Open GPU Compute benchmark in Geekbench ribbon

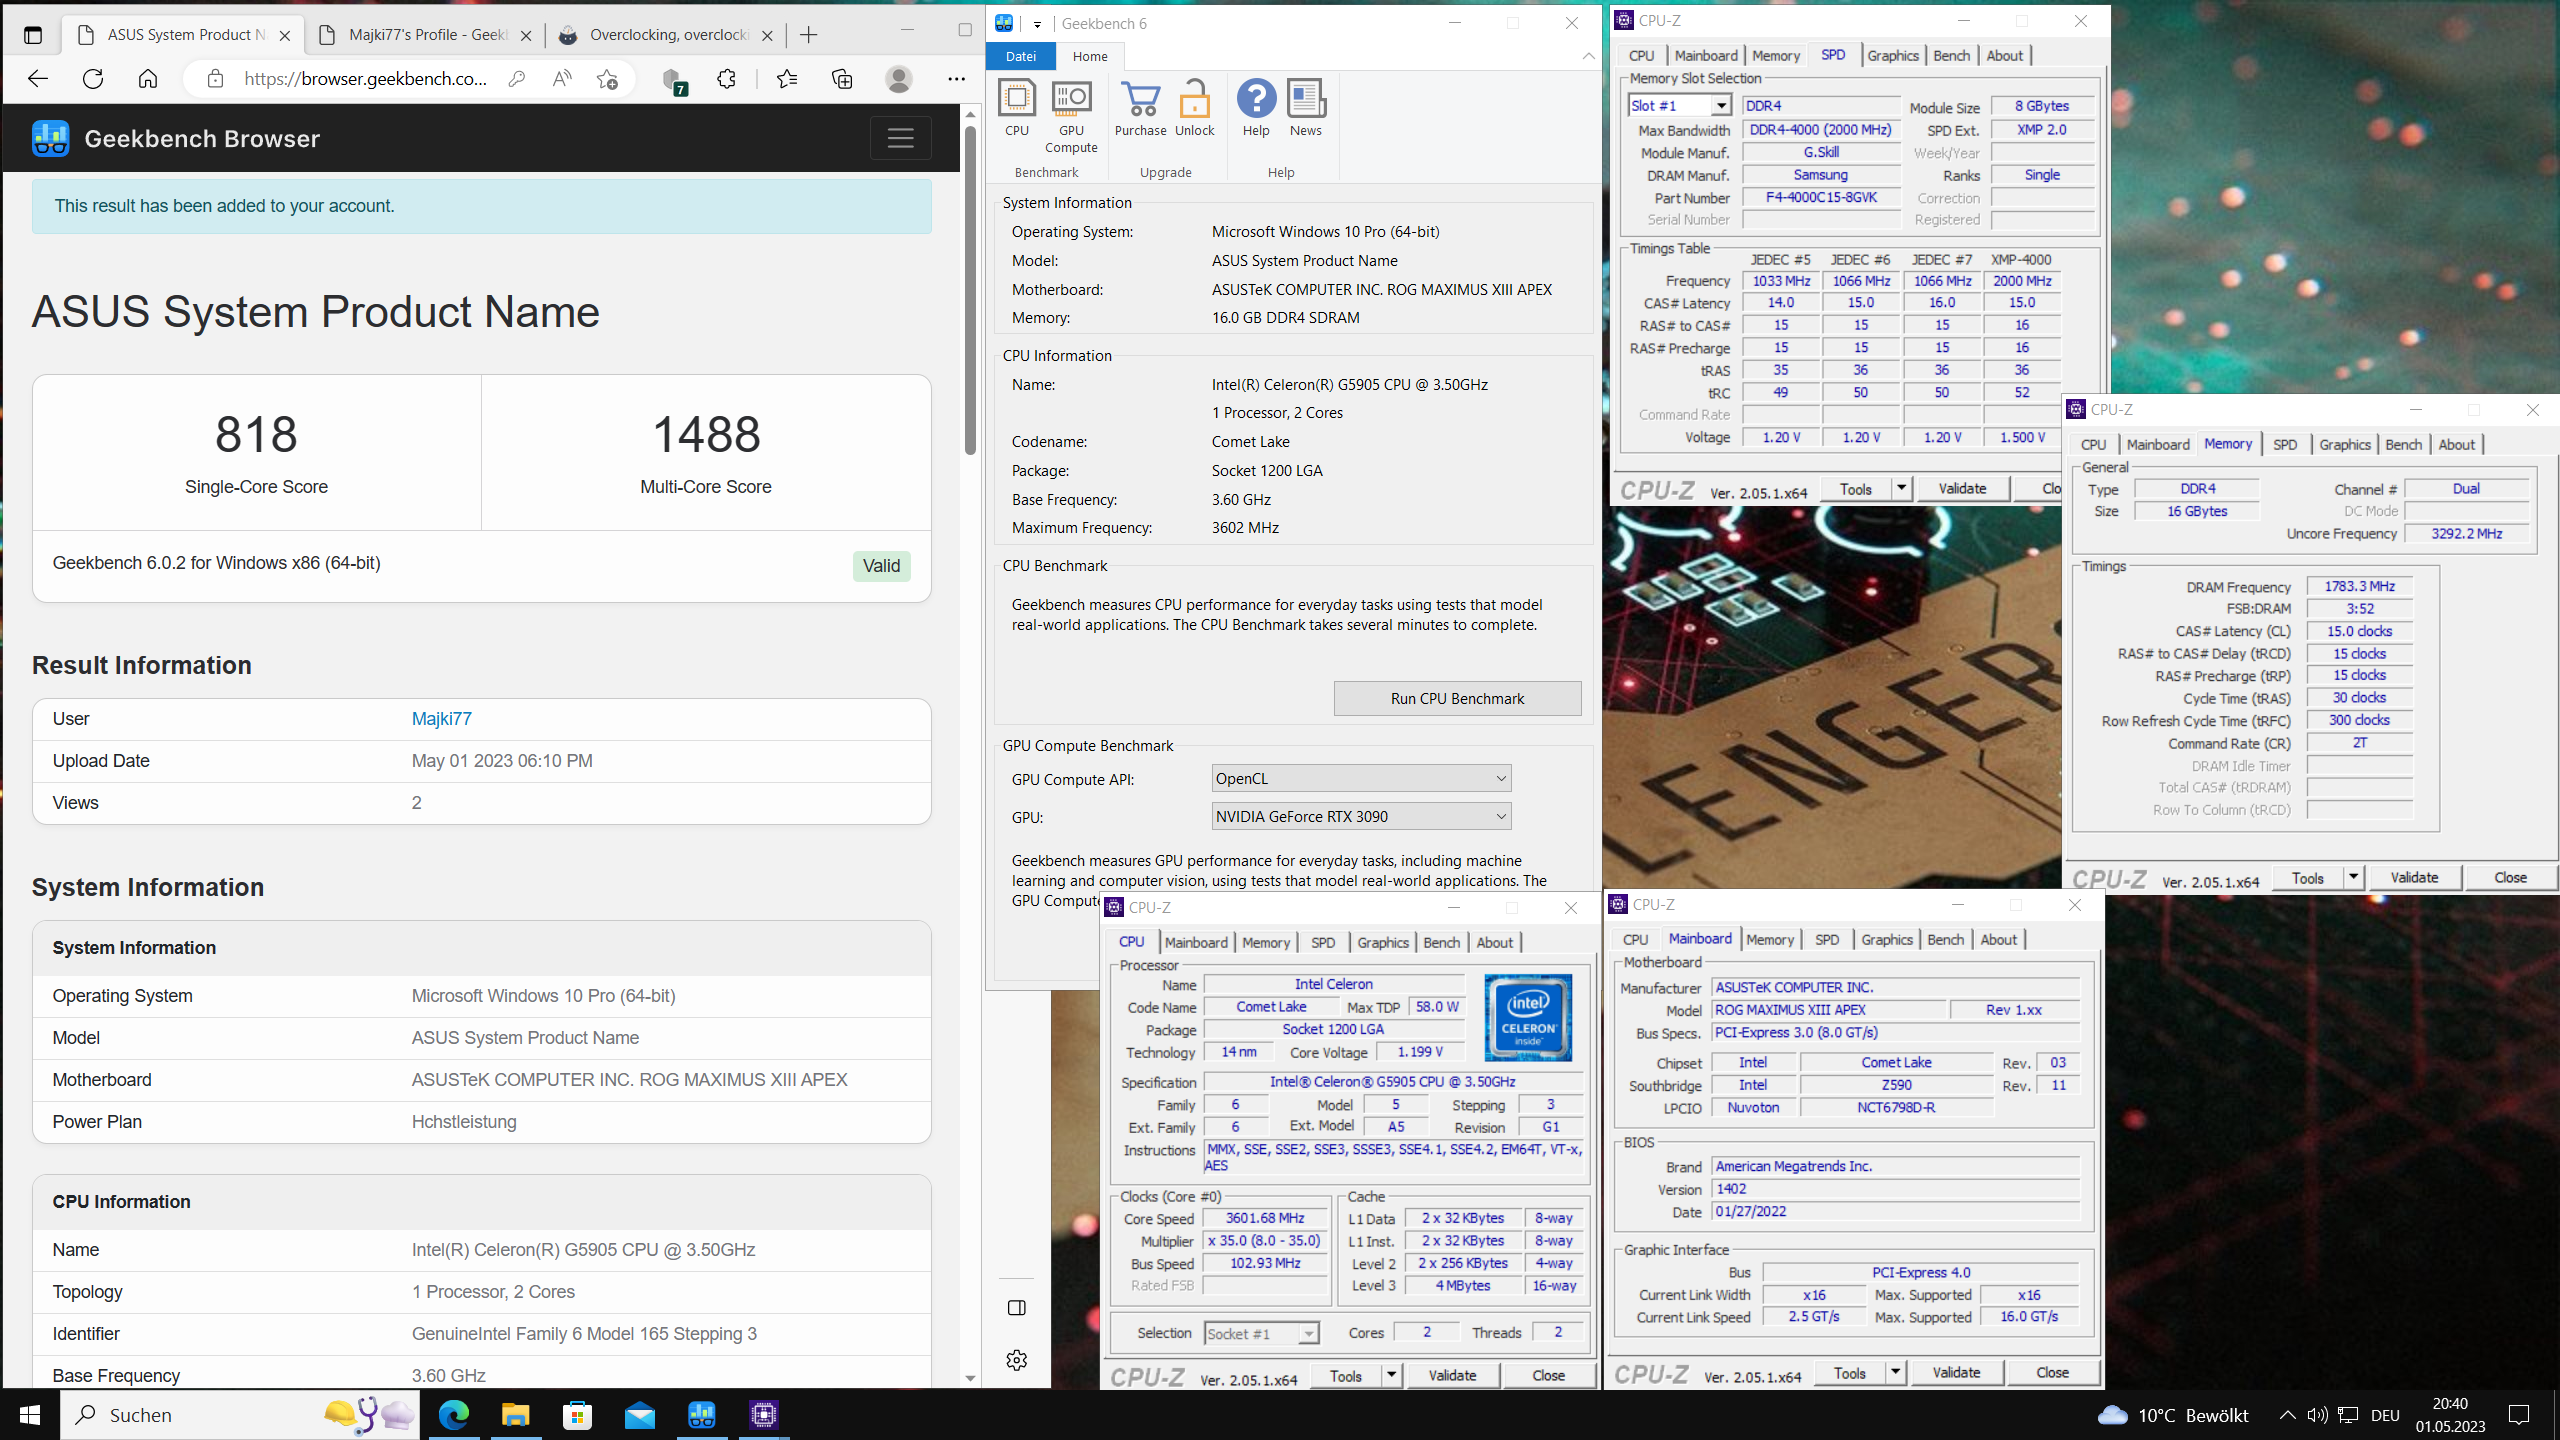[x=1071, y=116]
